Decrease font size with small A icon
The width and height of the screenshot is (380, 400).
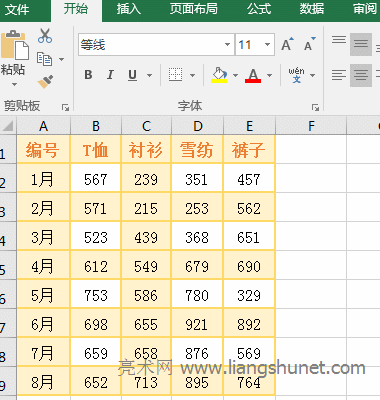pos(310,44)
